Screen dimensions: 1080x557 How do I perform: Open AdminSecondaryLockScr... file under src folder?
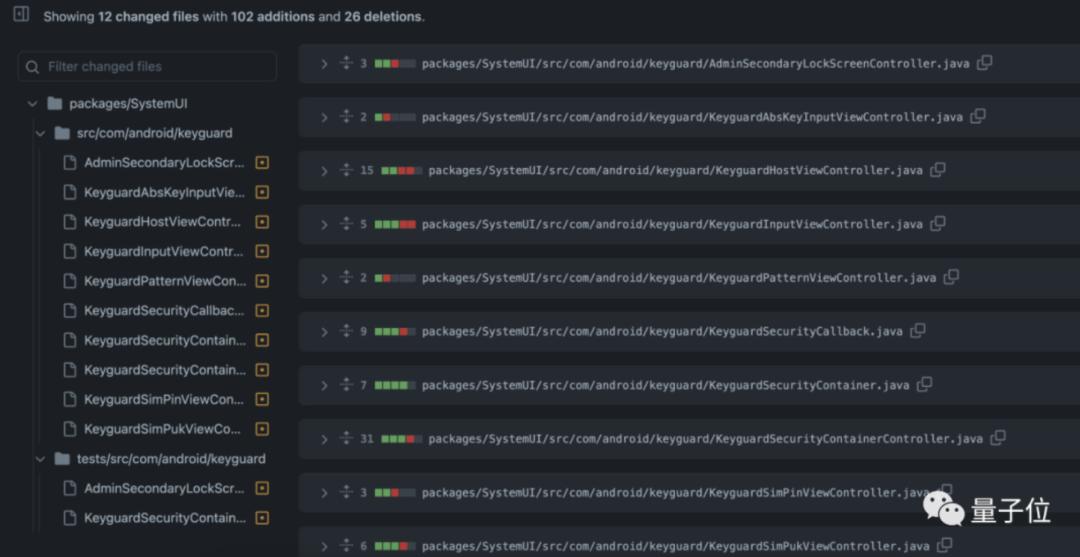[x=164, y=163]
